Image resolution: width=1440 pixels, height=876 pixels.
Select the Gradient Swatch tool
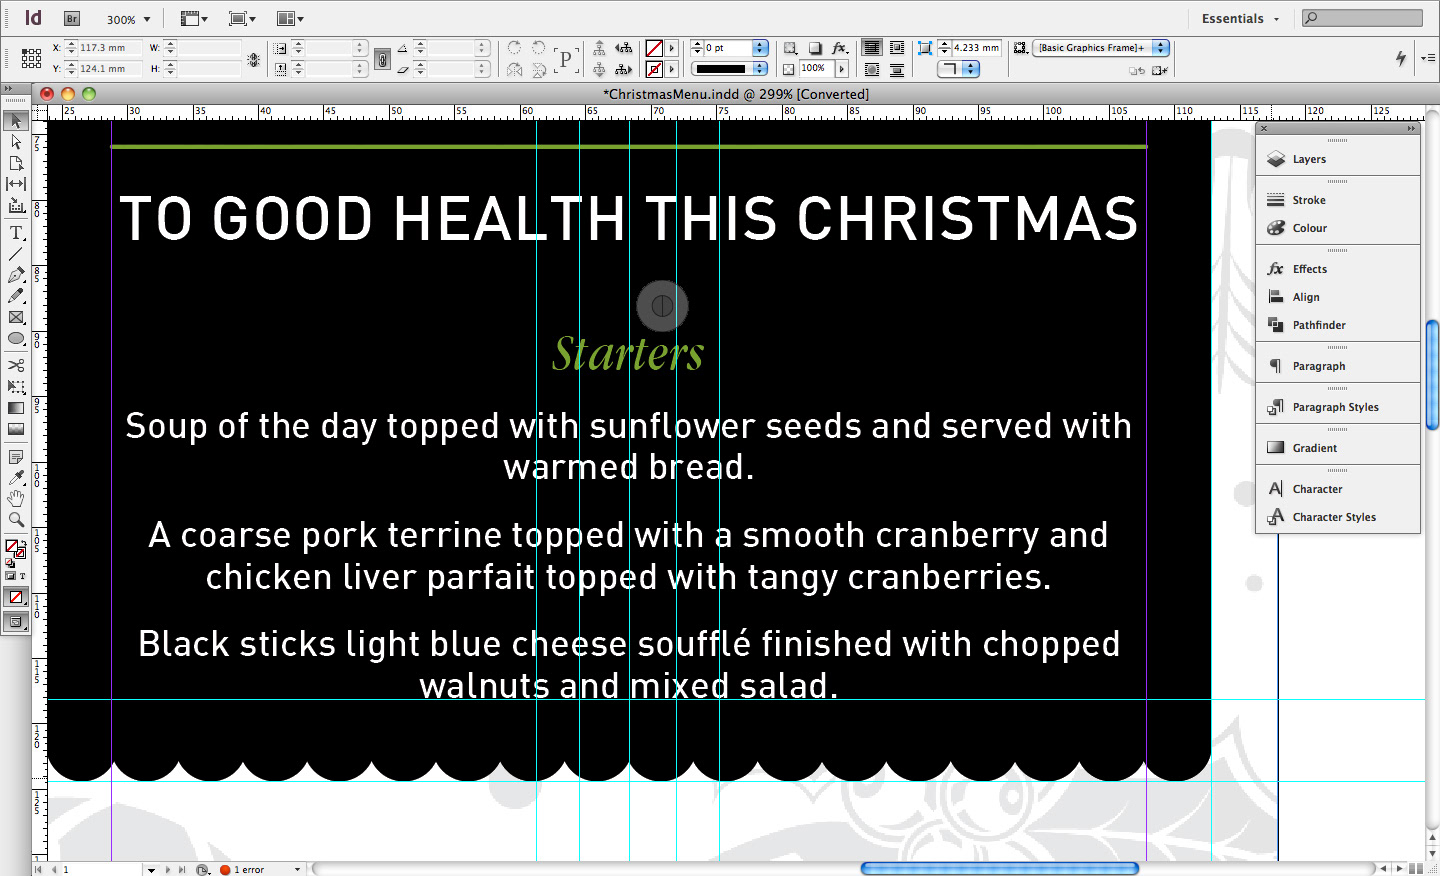coord(16,408)
